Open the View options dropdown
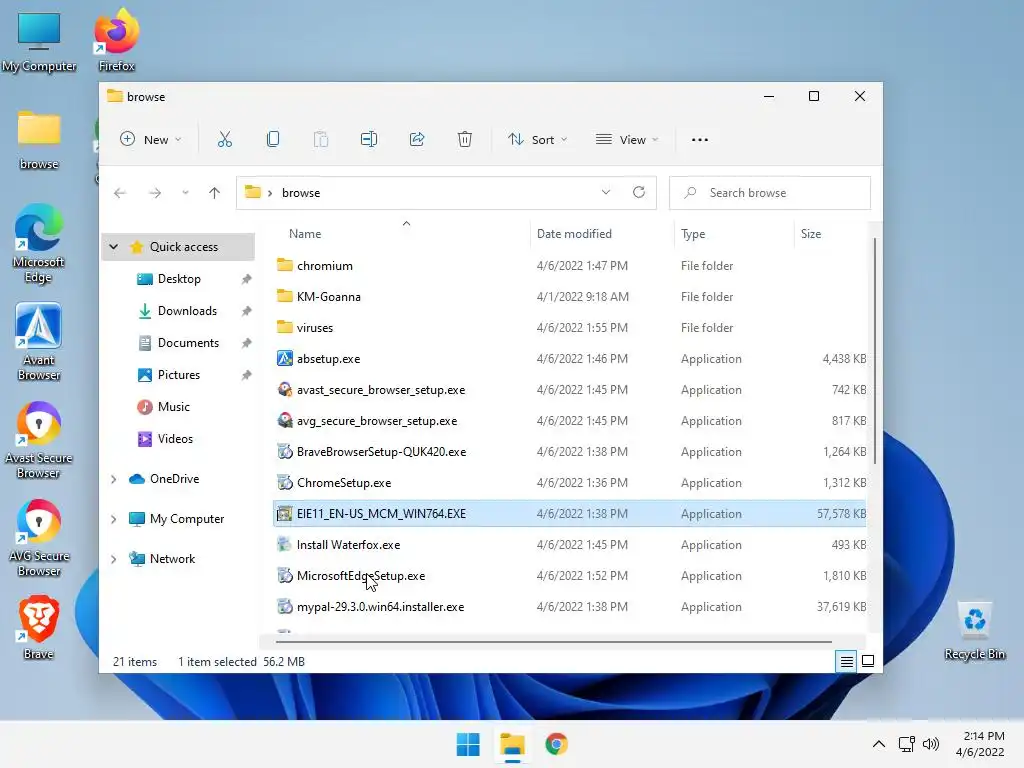This screenshot has height=768, width=1024. click(627, 139)
